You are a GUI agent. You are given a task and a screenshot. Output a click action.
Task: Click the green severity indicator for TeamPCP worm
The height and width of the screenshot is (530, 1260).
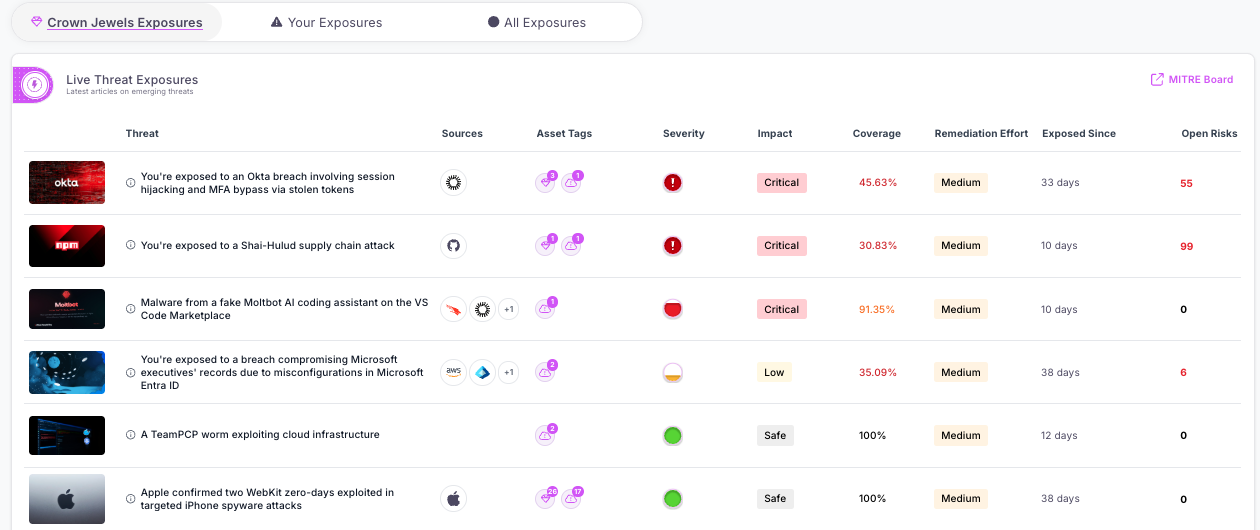click(x=673, y=435)
